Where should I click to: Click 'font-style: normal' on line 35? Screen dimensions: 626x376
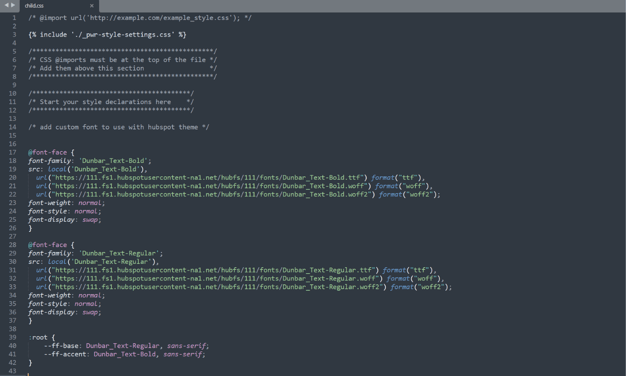[x=64, y=304]
